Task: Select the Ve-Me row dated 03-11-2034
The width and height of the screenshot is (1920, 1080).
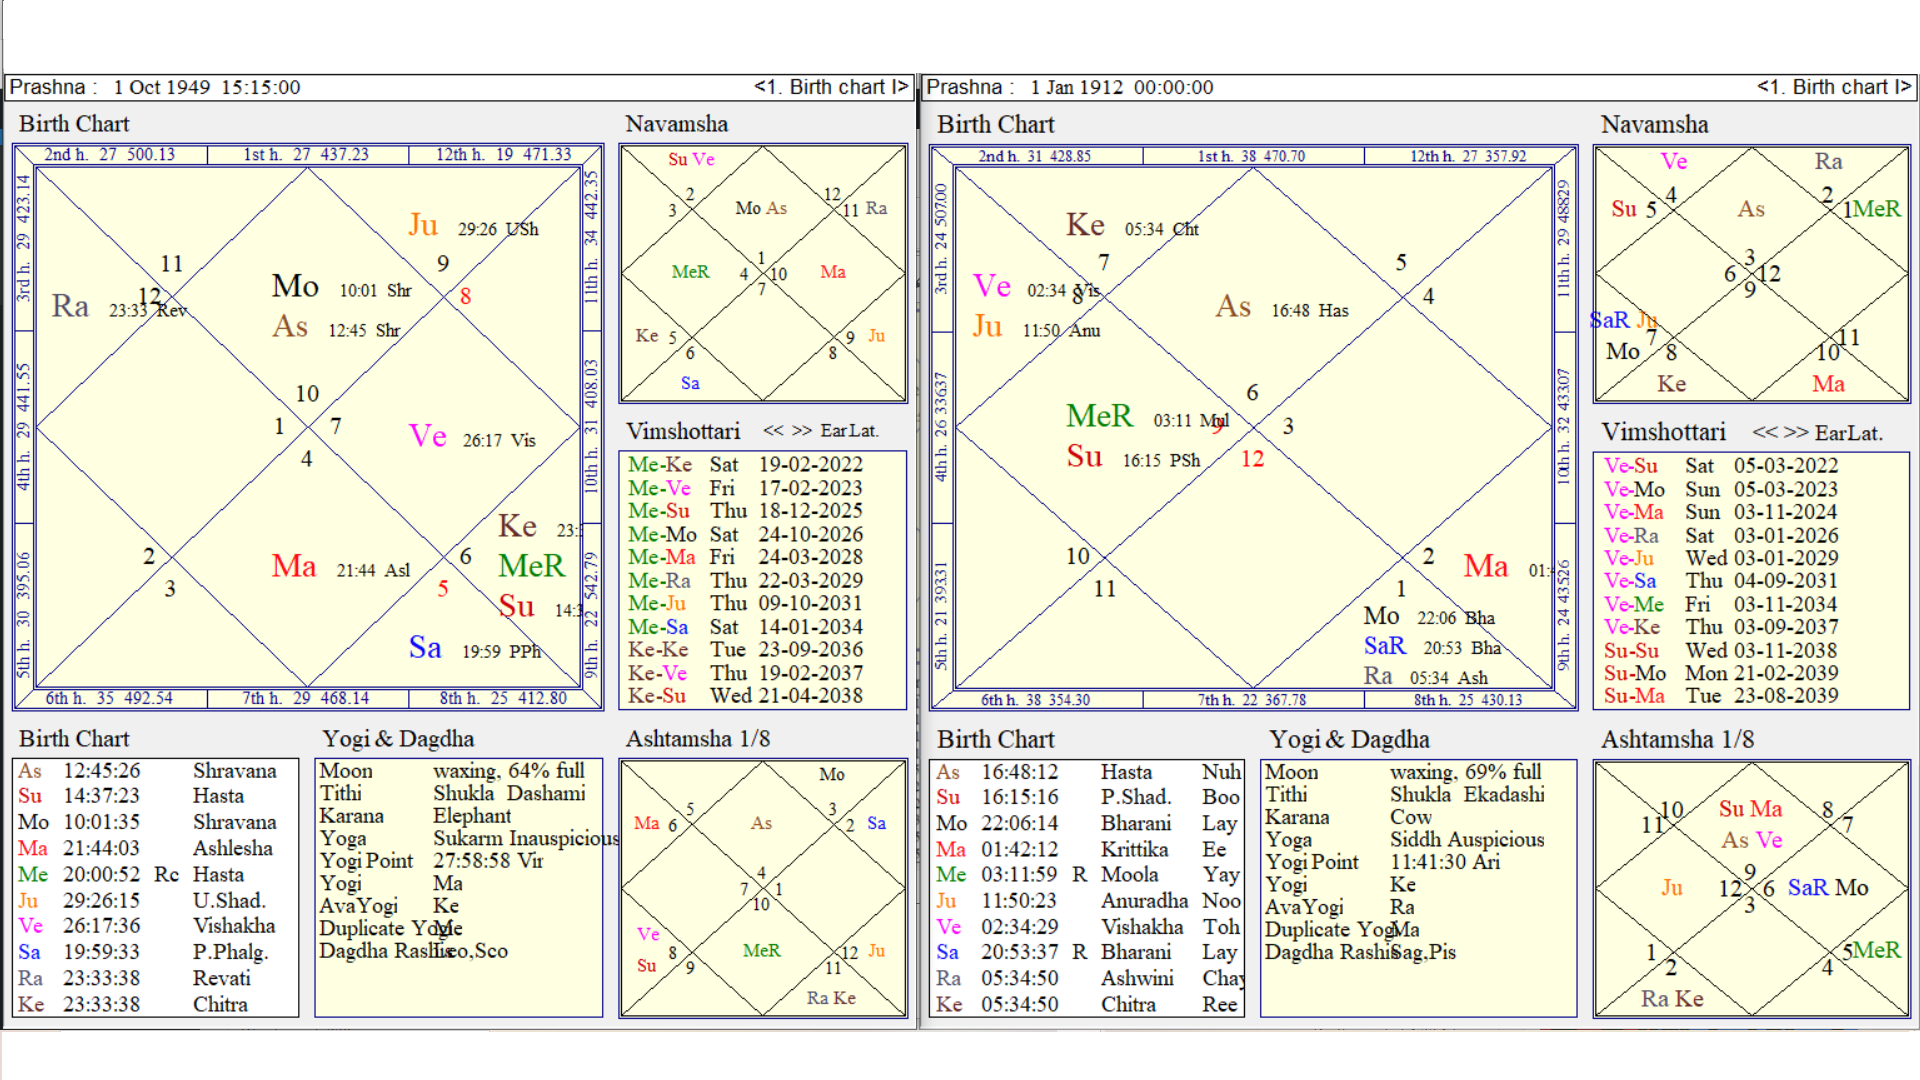Action: 1721,604
